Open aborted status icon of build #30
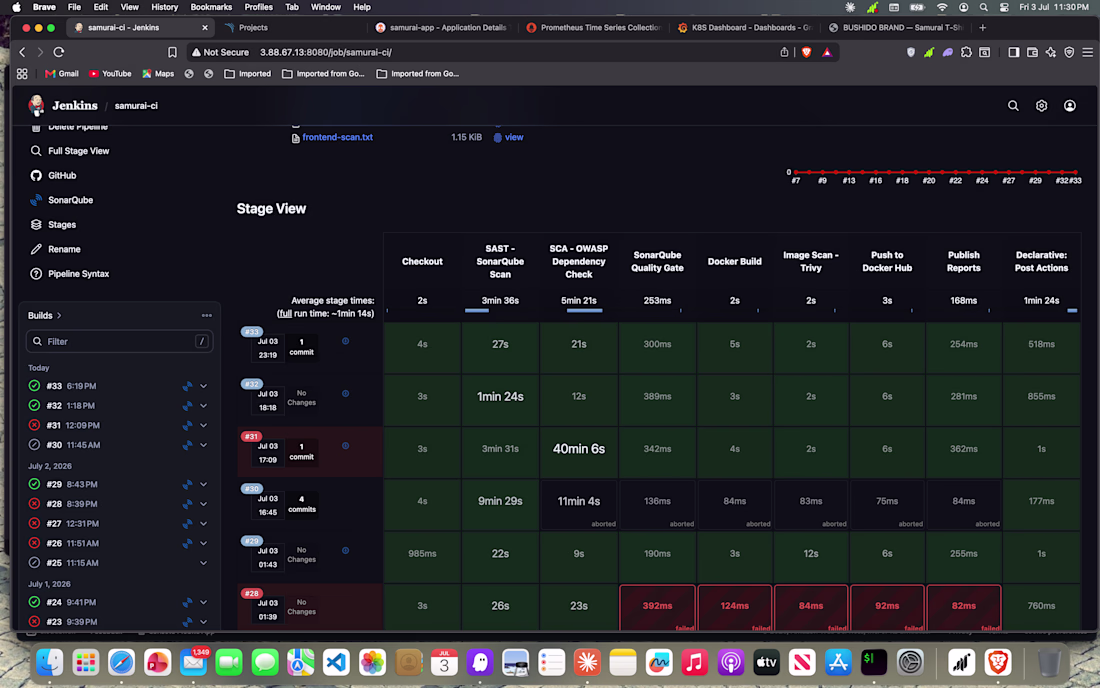Image resolution: width=1100 pixels, height=688 pixels. 34,445
